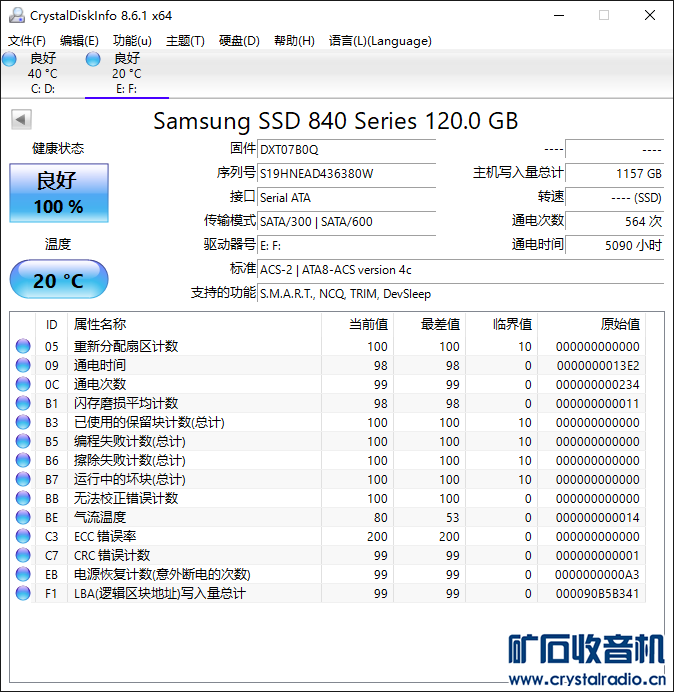Click the interface field Serial ATA
Screen dimensions: 674x692
point(346,197)
